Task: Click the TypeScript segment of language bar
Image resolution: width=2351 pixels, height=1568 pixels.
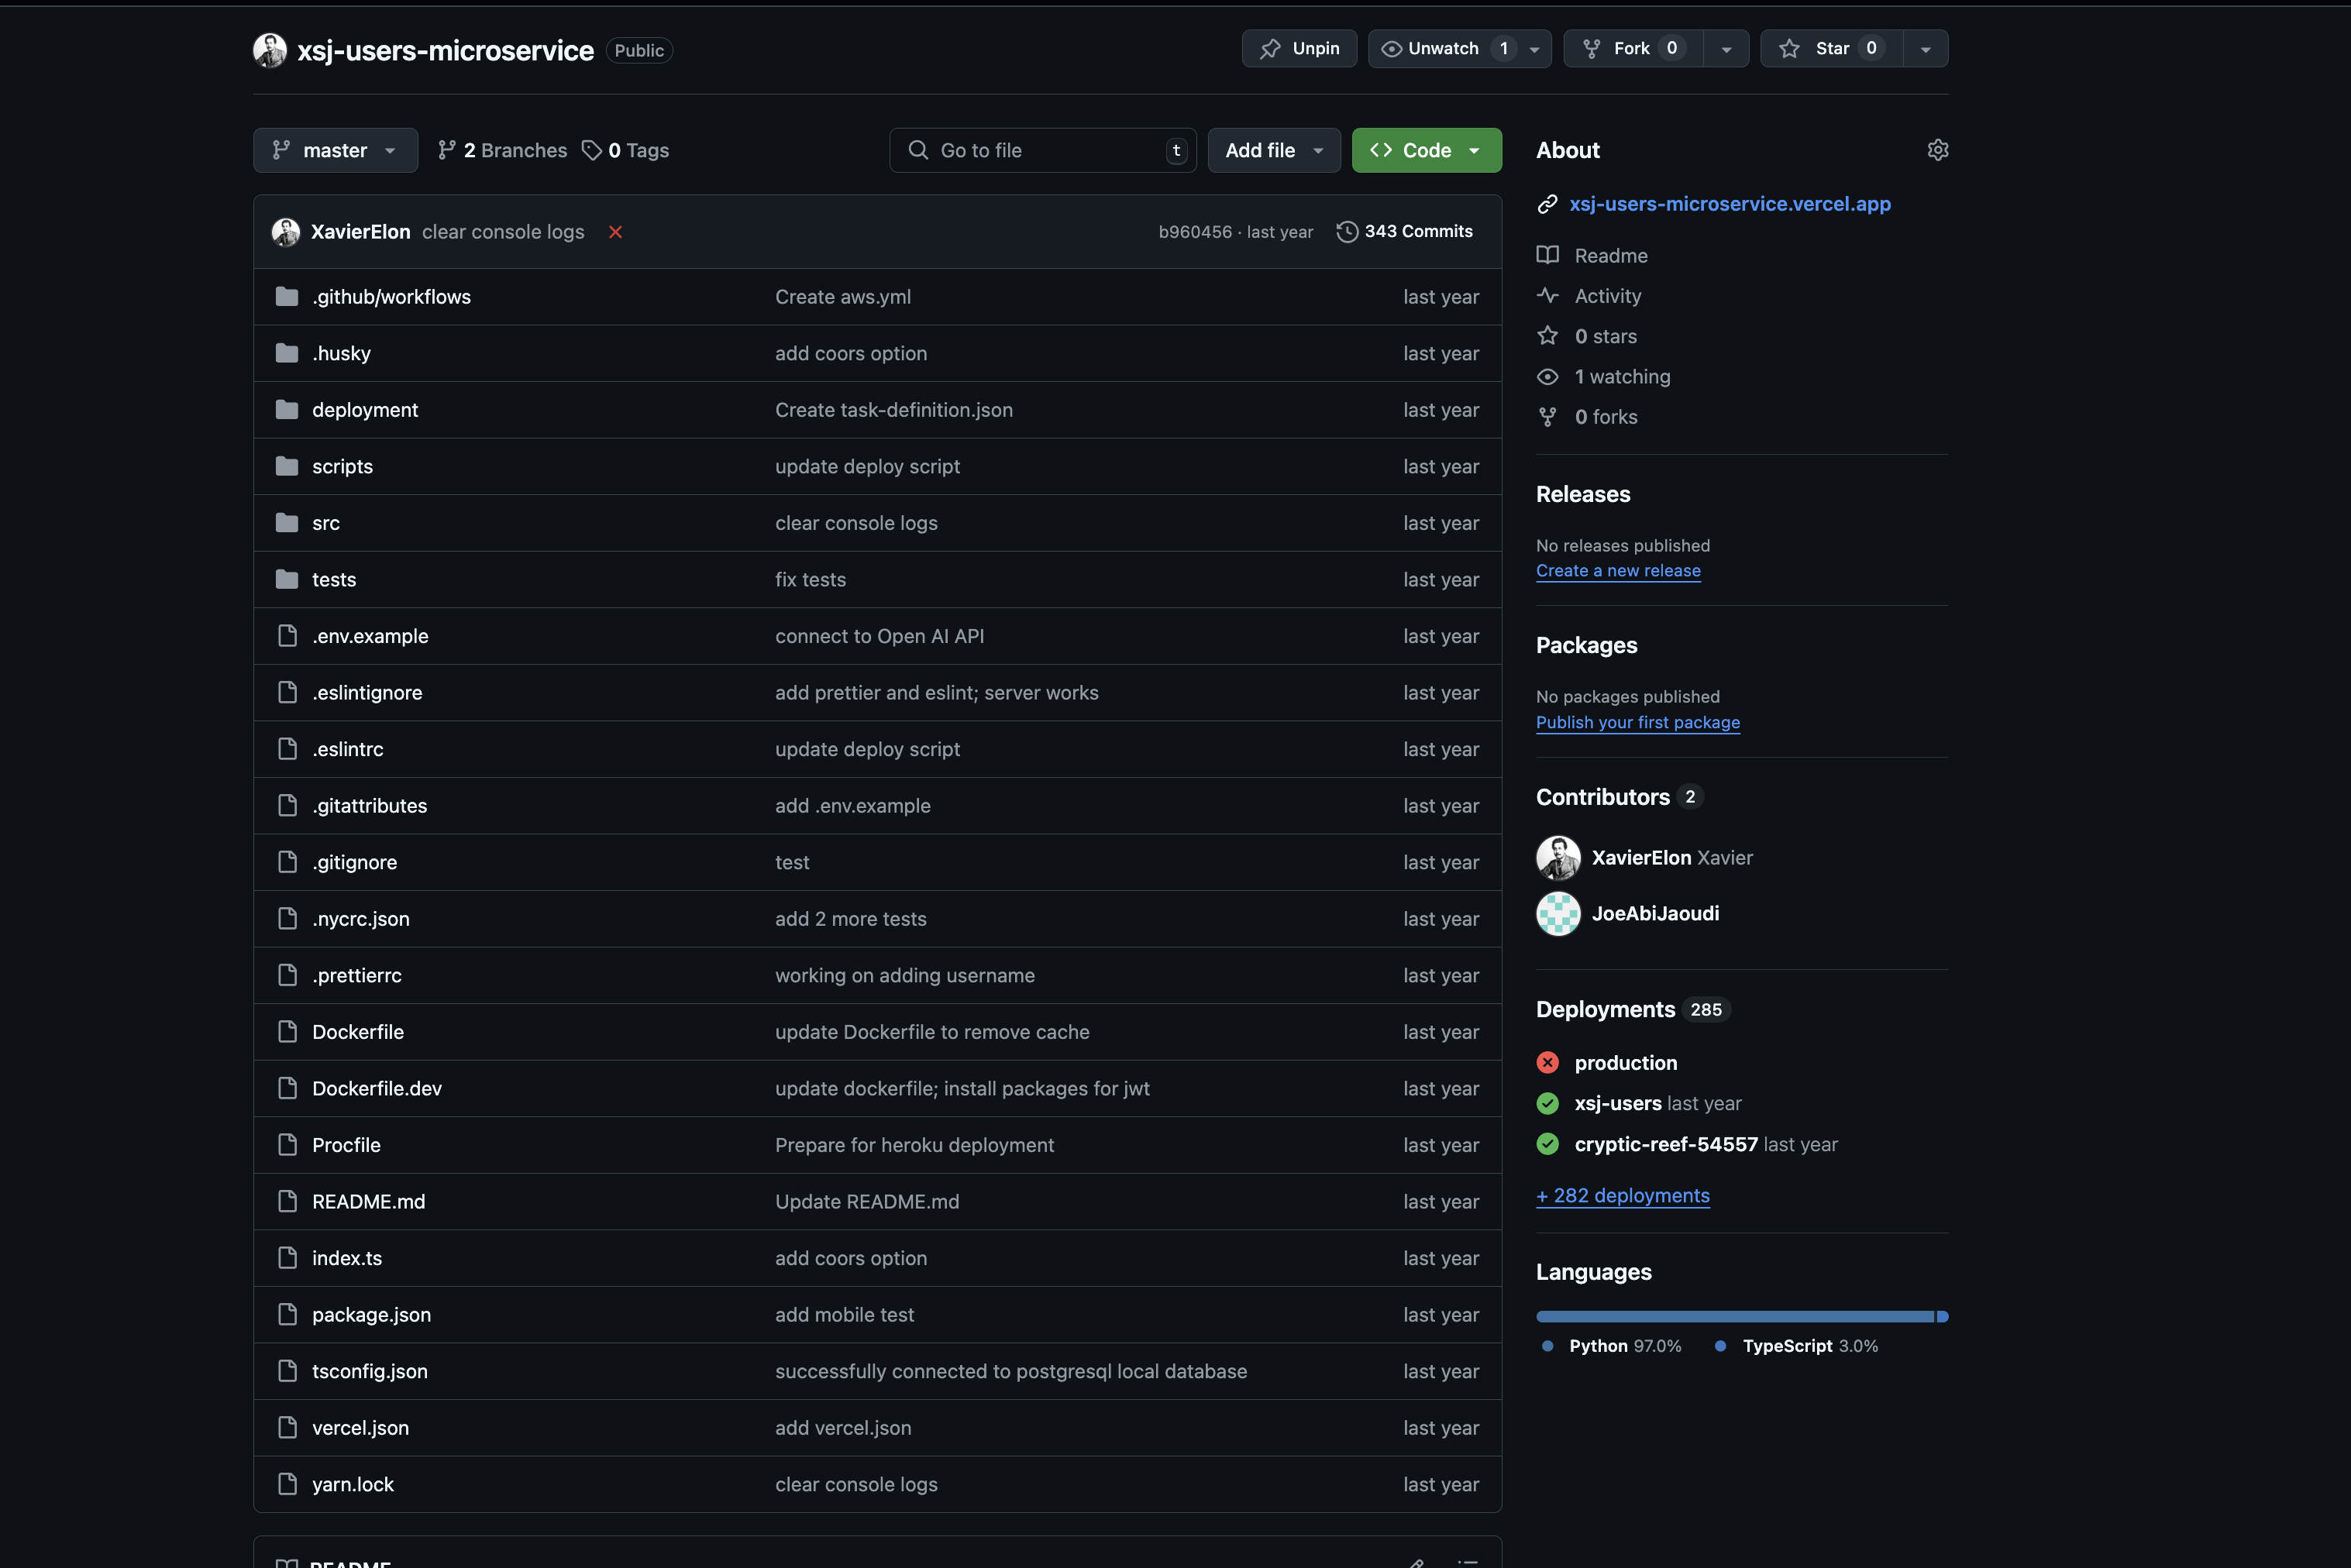Action: point(1943,1316)
